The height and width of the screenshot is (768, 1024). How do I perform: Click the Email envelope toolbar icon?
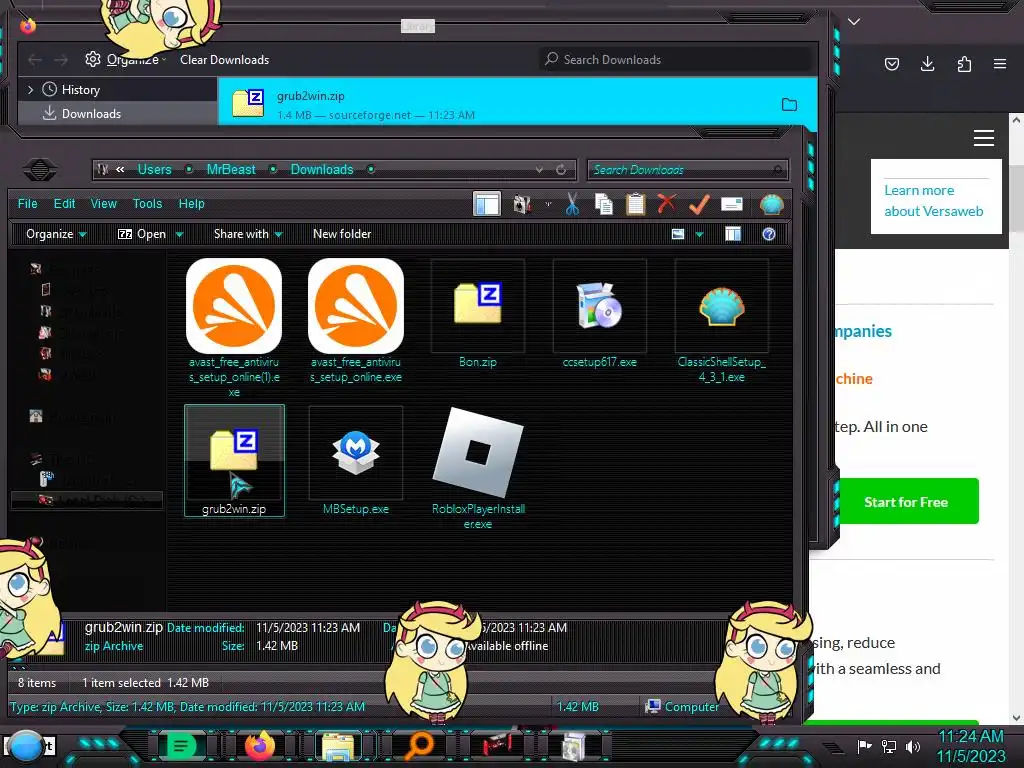731,204
